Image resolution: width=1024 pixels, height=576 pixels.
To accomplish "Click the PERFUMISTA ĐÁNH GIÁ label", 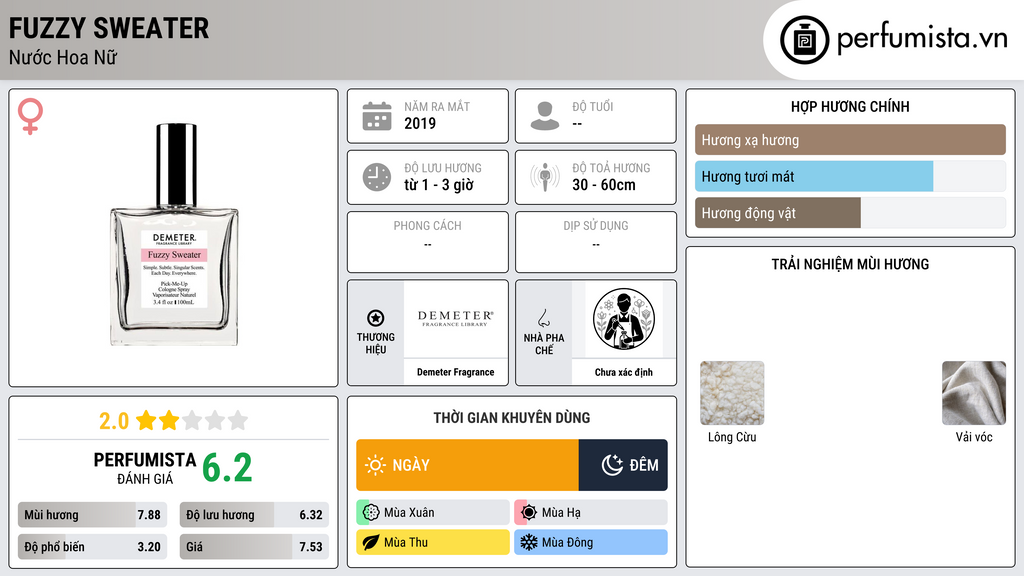I will (x=144, y=468).
